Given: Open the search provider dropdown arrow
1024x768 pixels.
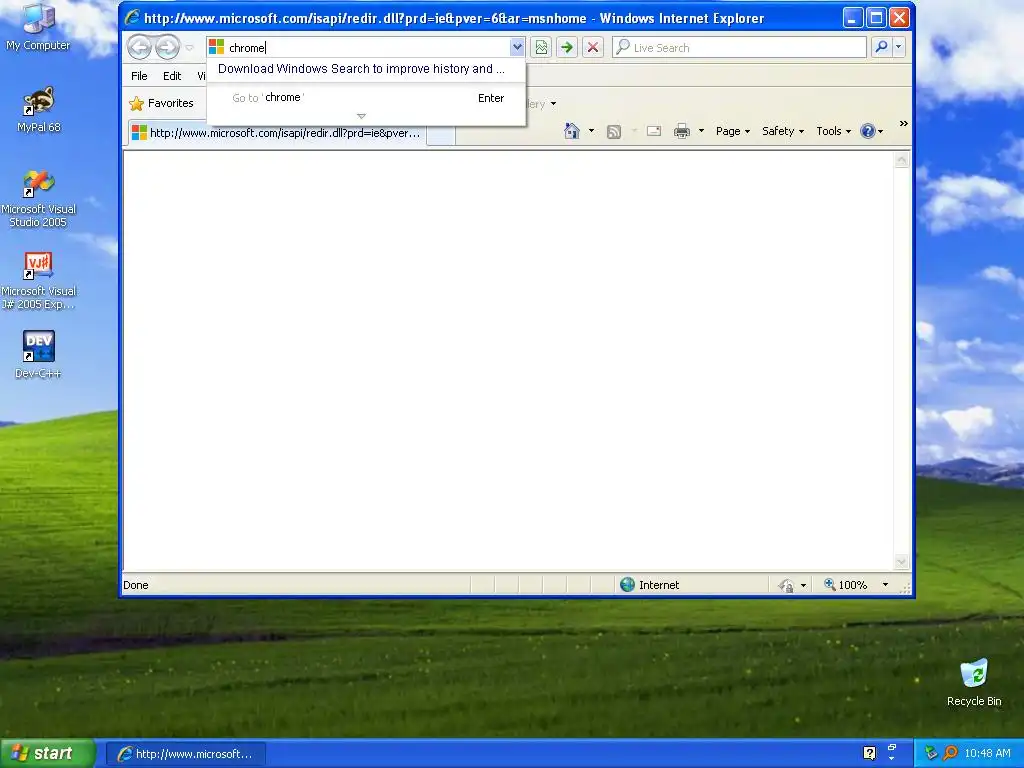Looking at the screenshot, I should 899,46.
